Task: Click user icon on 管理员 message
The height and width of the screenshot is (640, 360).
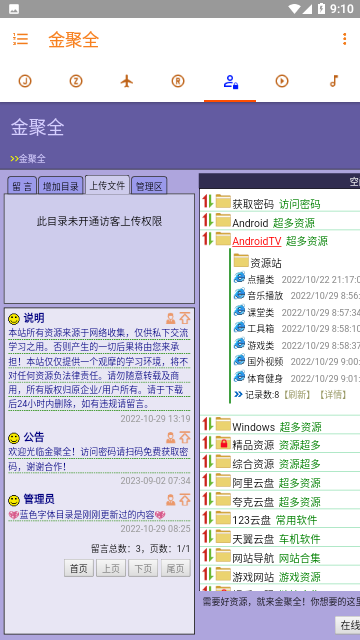Action: click(171, 499)
